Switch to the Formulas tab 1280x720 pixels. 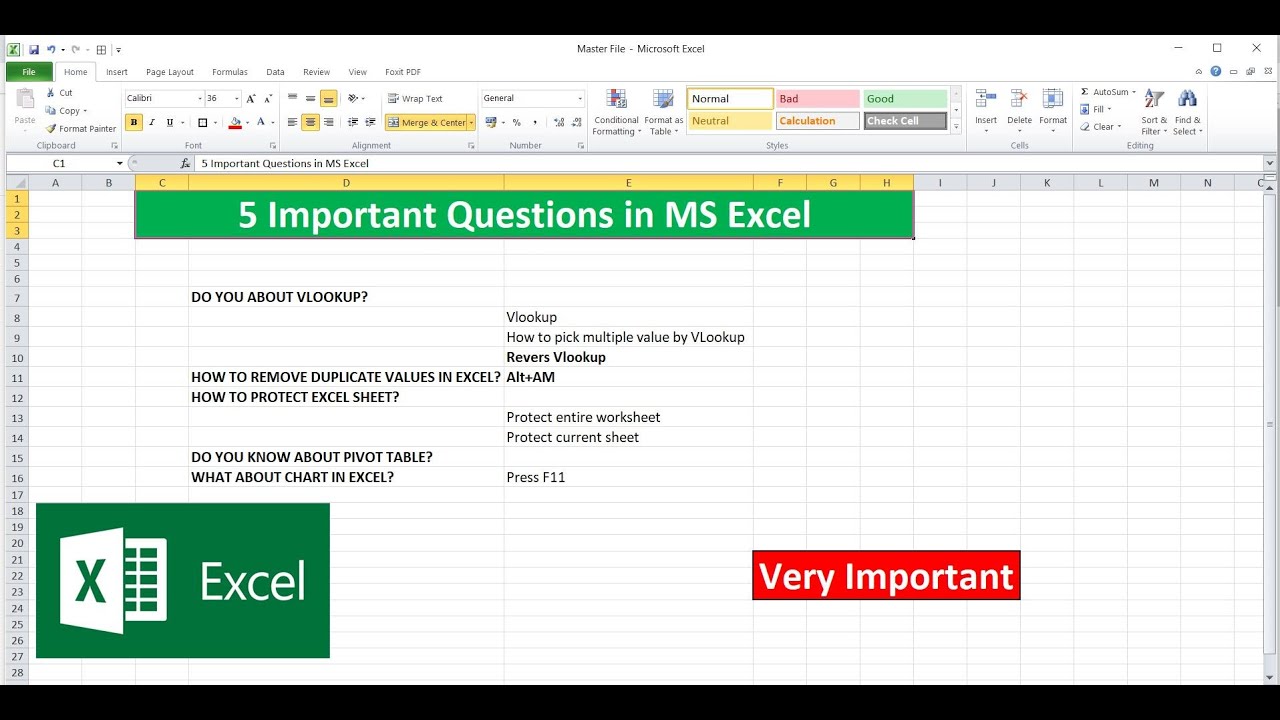point(230,72)
